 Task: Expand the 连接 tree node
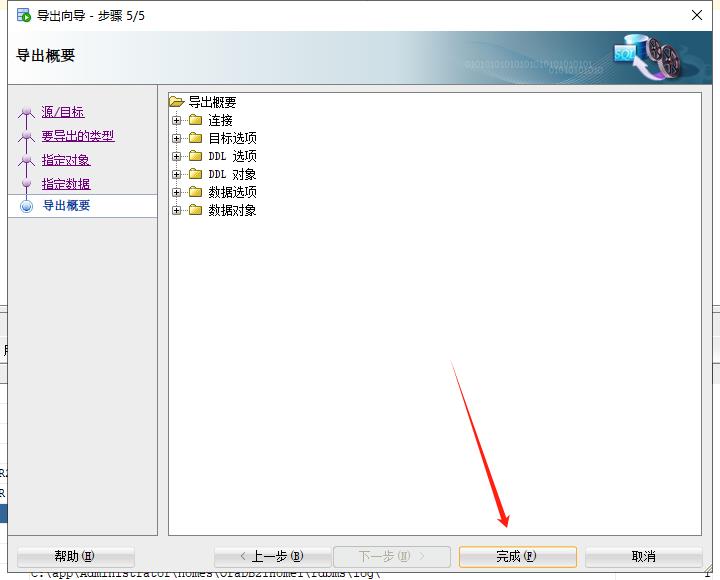pyautogui.click(x=177, y=120)
